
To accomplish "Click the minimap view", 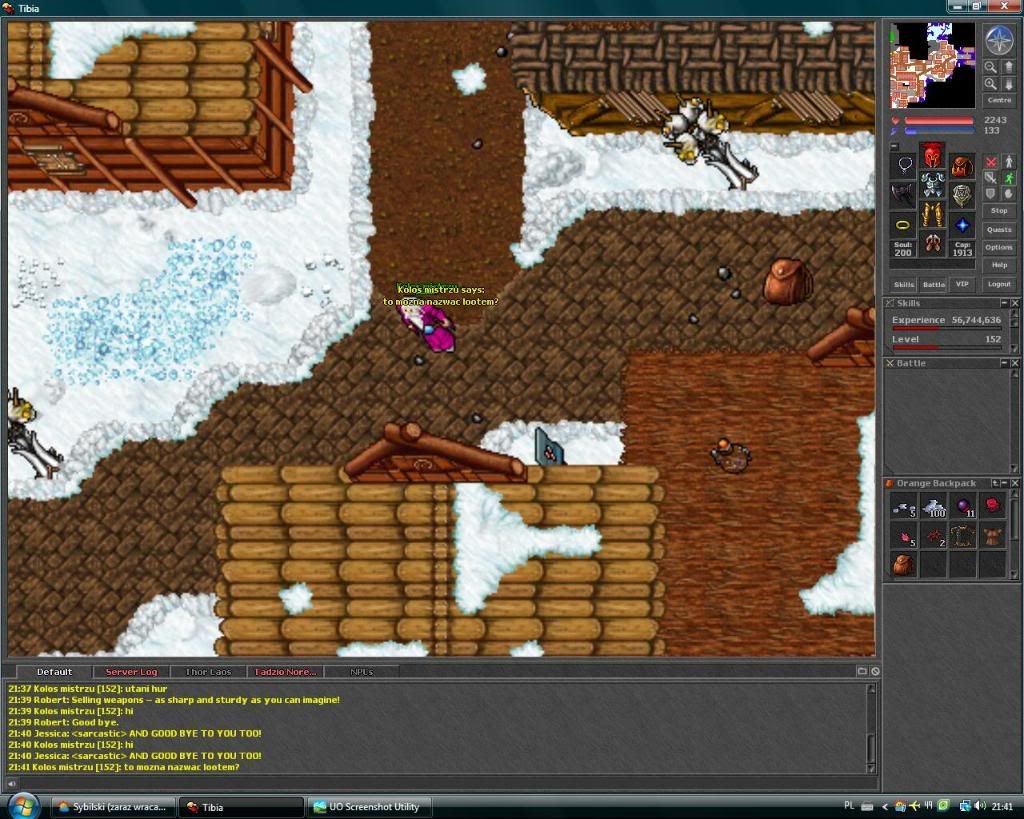I will point(933,65).
